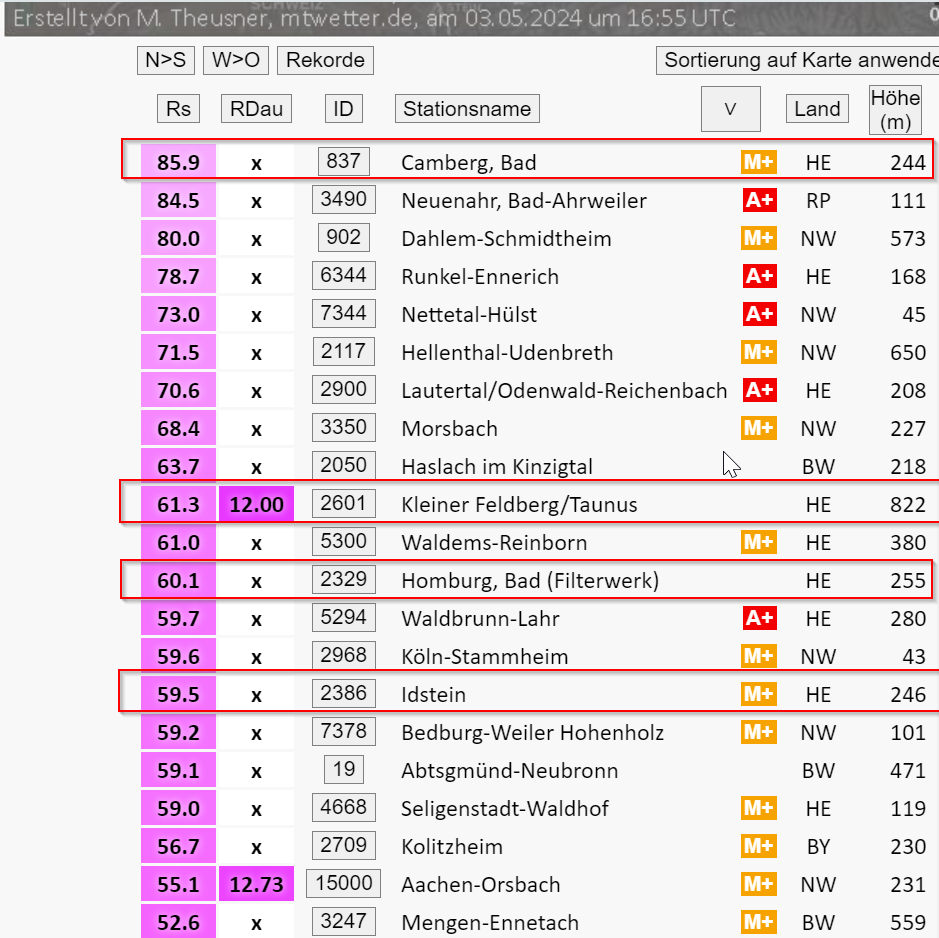Open station ID 15000 Aachen-Orsbach
The image size is (939, 938).
pos(344,883)
